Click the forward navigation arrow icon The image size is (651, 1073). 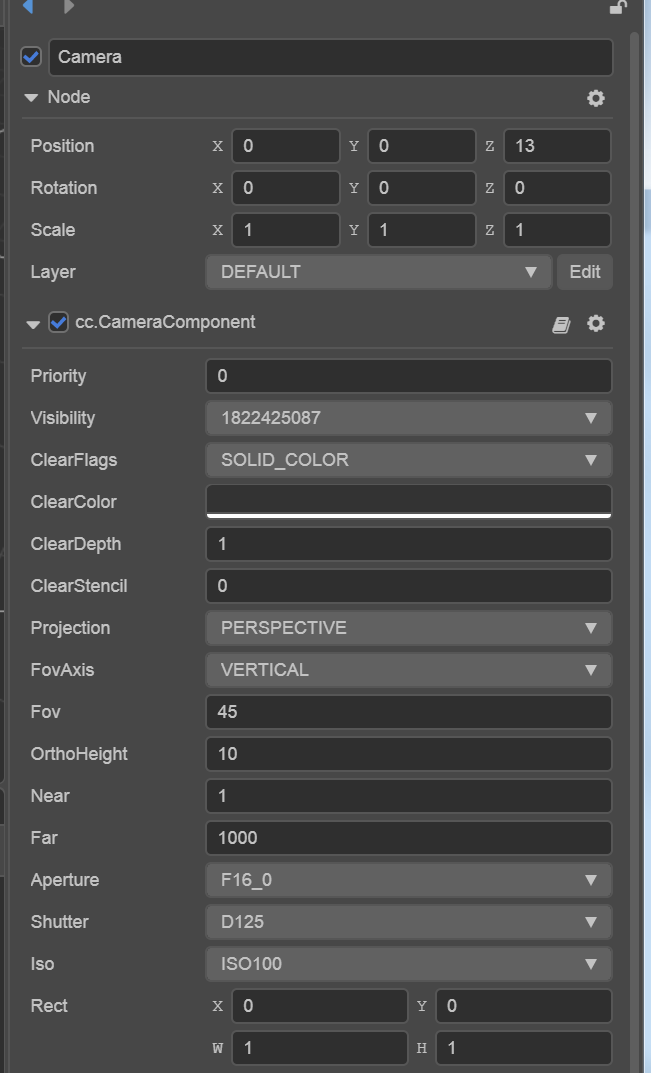coord(69,7)
